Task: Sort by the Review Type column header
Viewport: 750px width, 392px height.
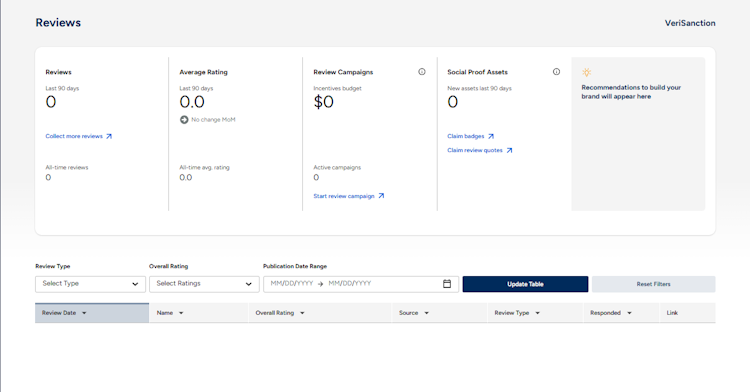Action: 535,313
